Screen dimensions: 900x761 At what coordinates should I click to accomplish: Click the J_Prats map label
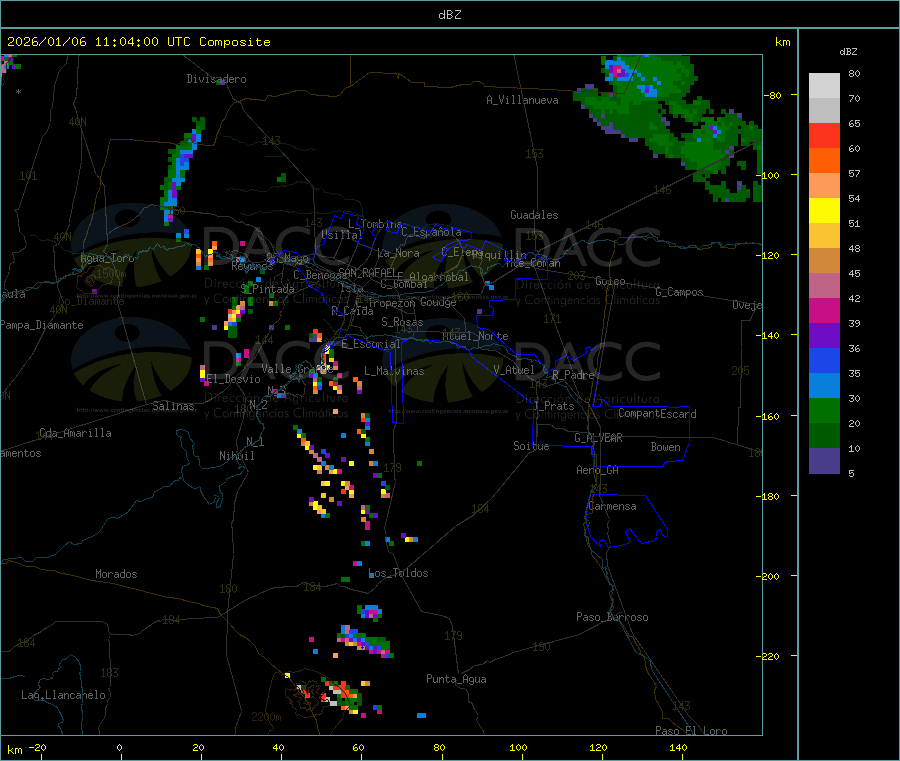click(x=554, y=406)
